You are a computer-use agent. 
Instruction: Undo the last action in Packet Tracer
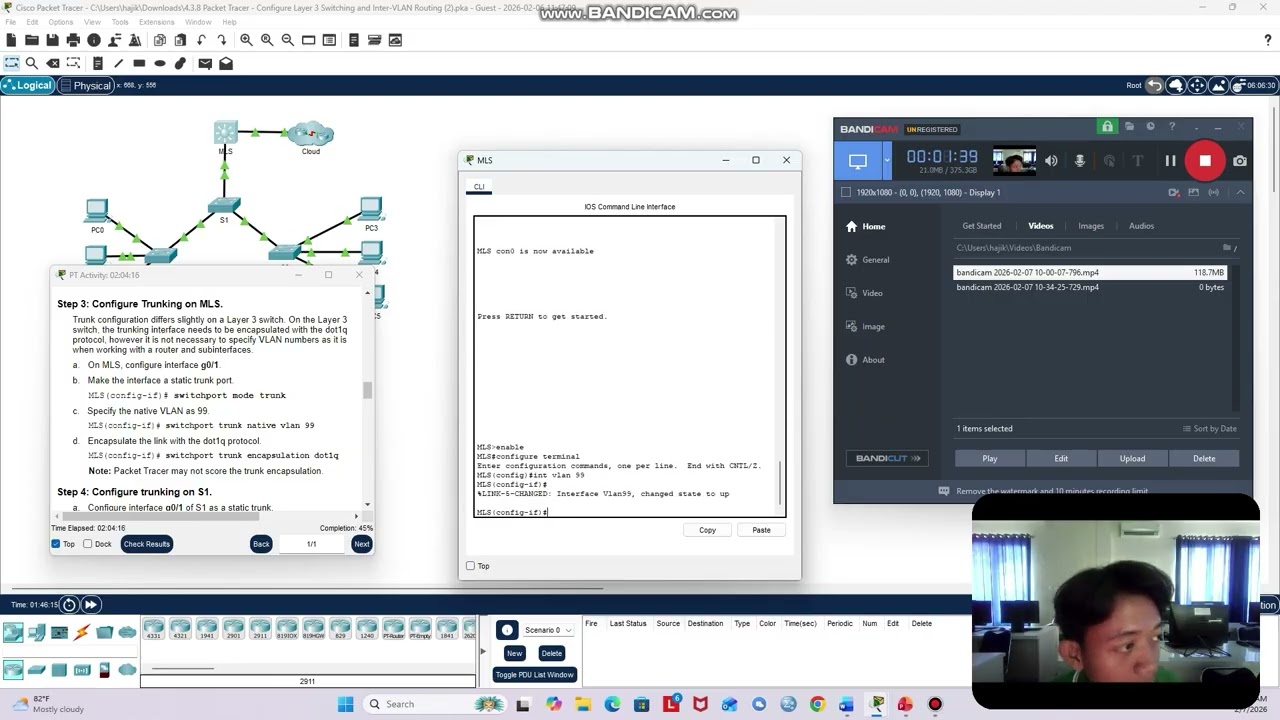(202, 40)
